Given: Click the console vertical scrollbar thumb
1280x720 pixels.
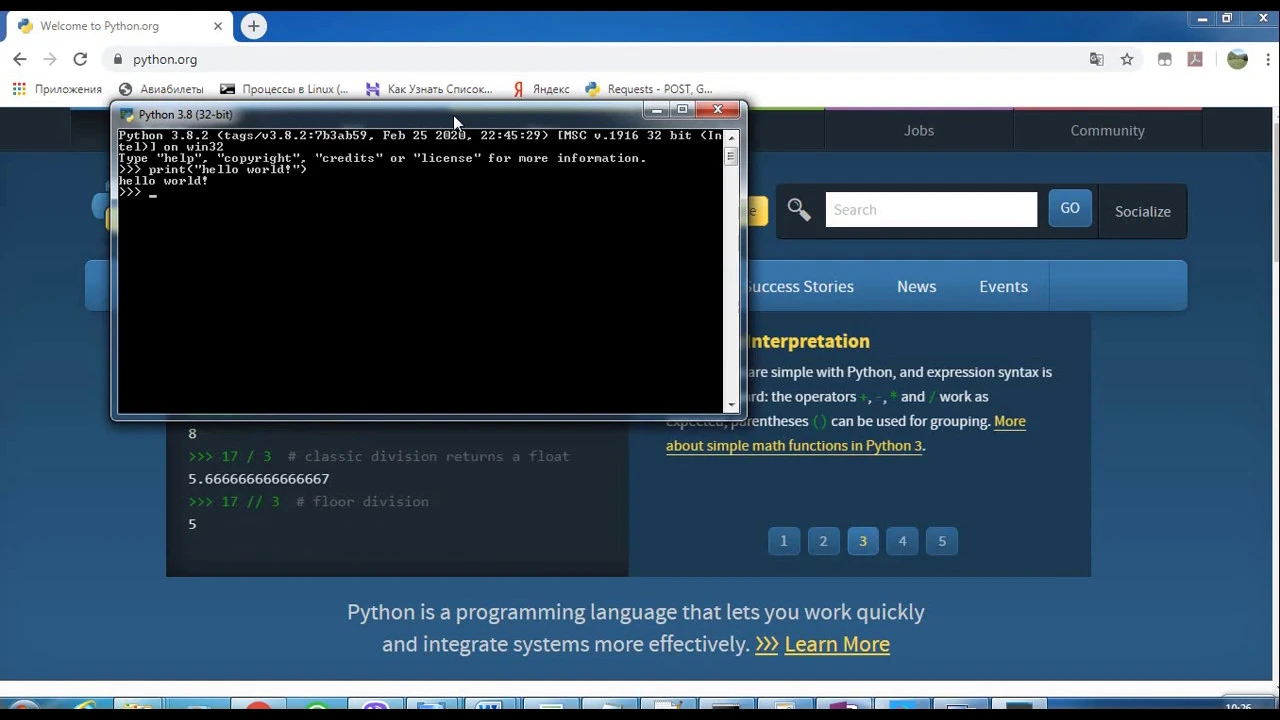Looking at the screenshot, I should [731, 156].
